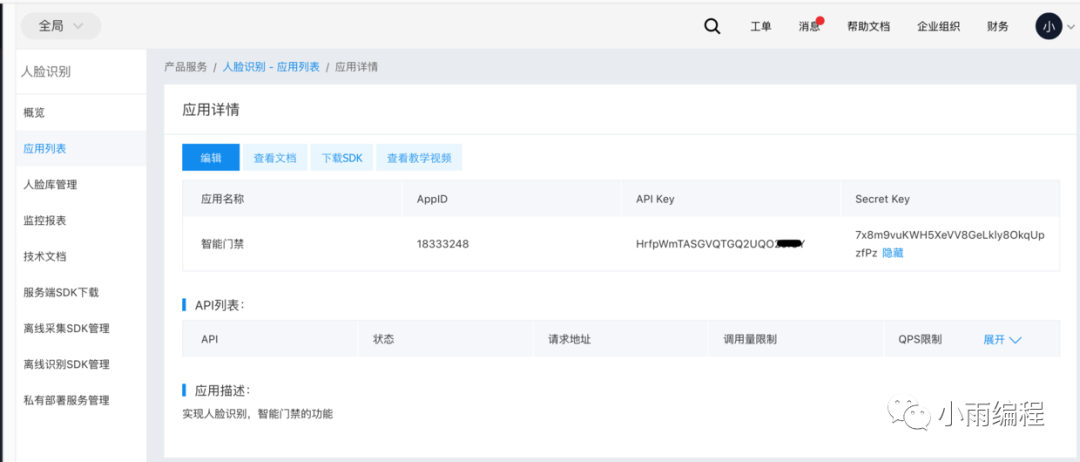This screenshot has width=1080, height=462.
Task: Click the 产品服务 breadcrumb
Action: click(x=185, y=67)
